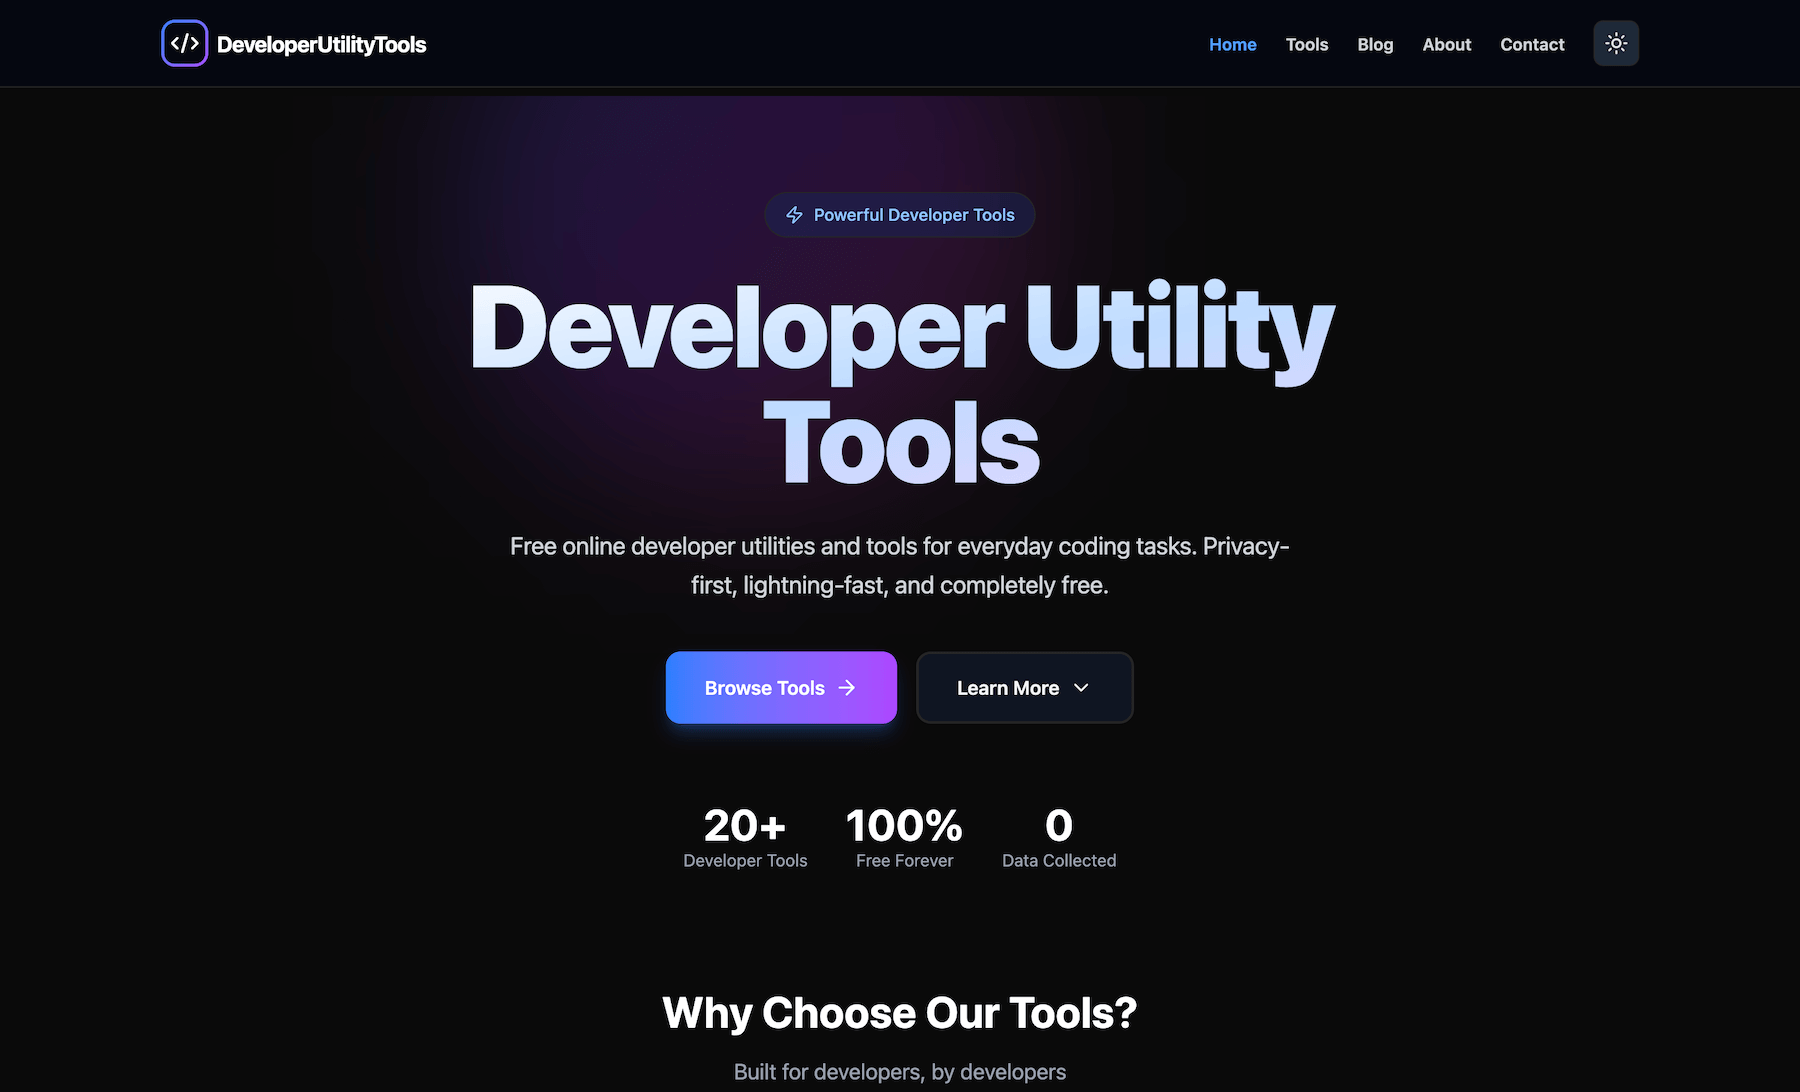The width and height of the screenshot is (1800, 1092).
Task: Select the Home navigation item
Action: pos(1232,44)
